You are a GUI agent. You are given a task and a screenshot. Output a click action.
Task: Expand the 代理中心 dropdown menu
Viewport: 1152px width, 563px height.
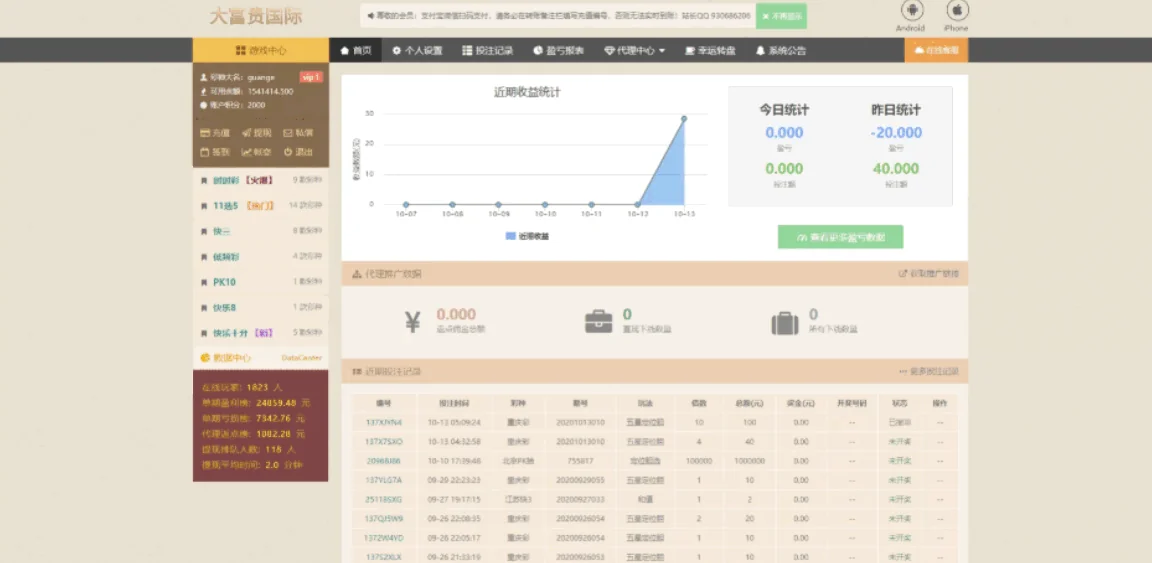635,50
